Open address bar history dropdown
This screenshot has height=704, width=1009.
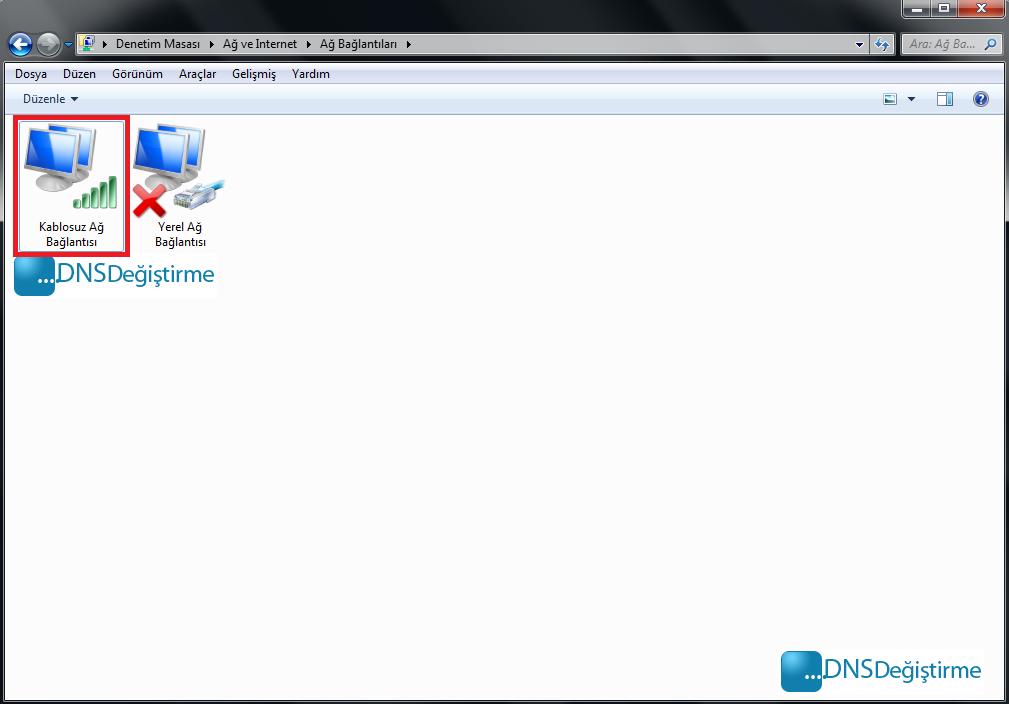click(x=859, y=44)
